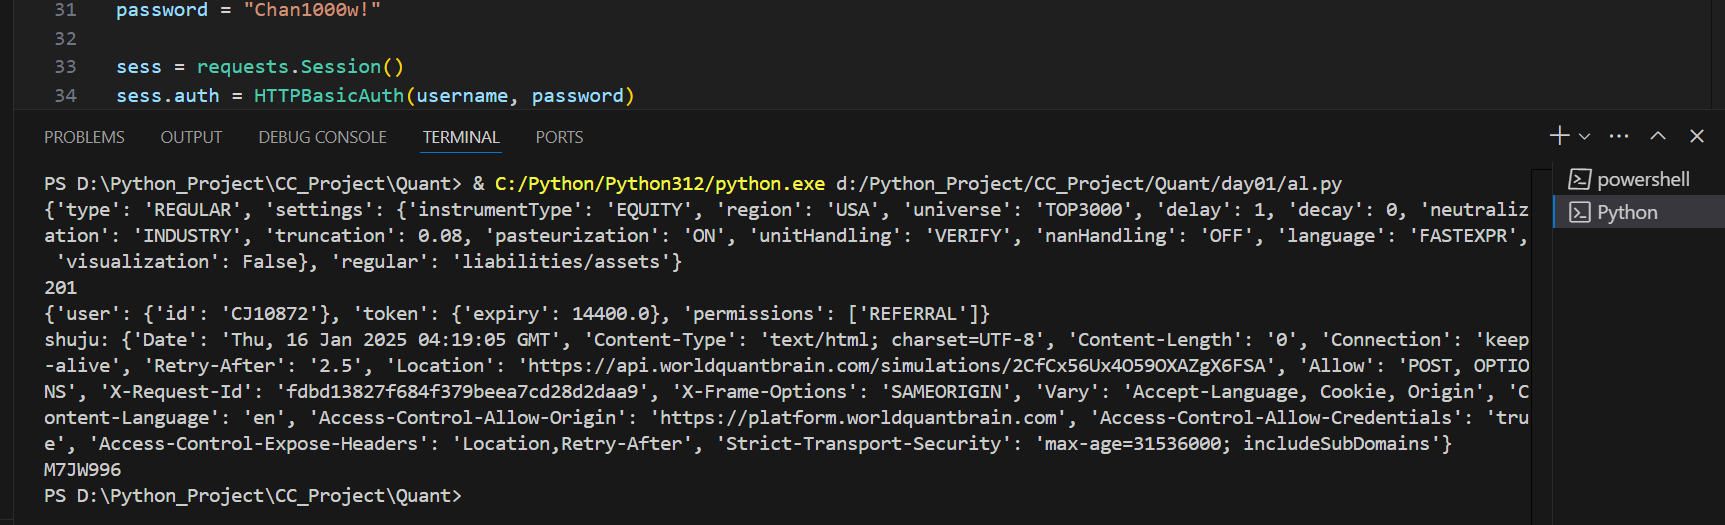Click the Python terminal icon in list

coord(1579,213)
